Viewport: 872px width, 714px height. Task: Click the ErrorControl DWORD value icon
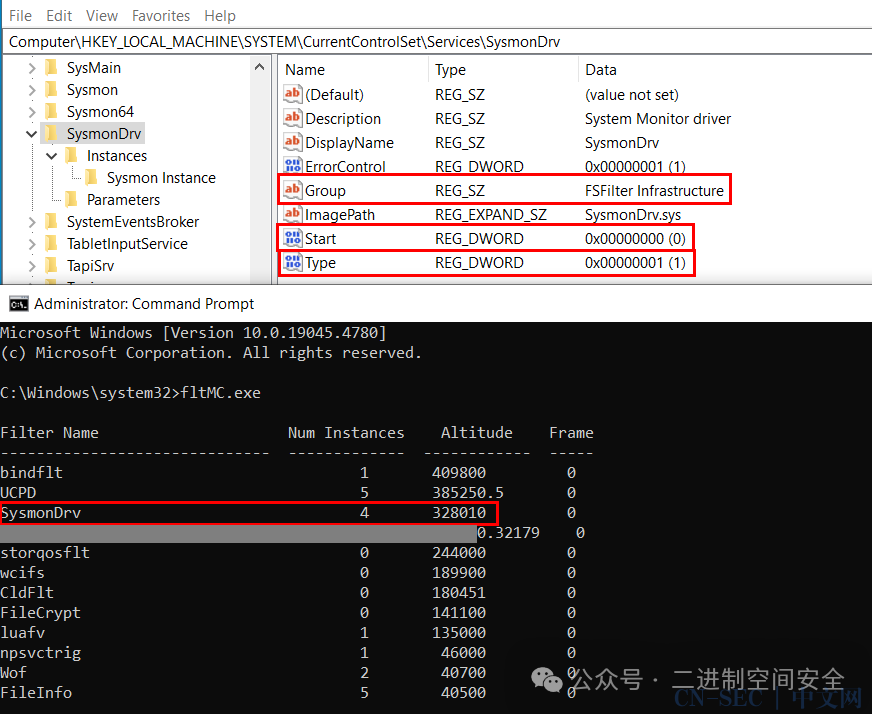[293, 166]
